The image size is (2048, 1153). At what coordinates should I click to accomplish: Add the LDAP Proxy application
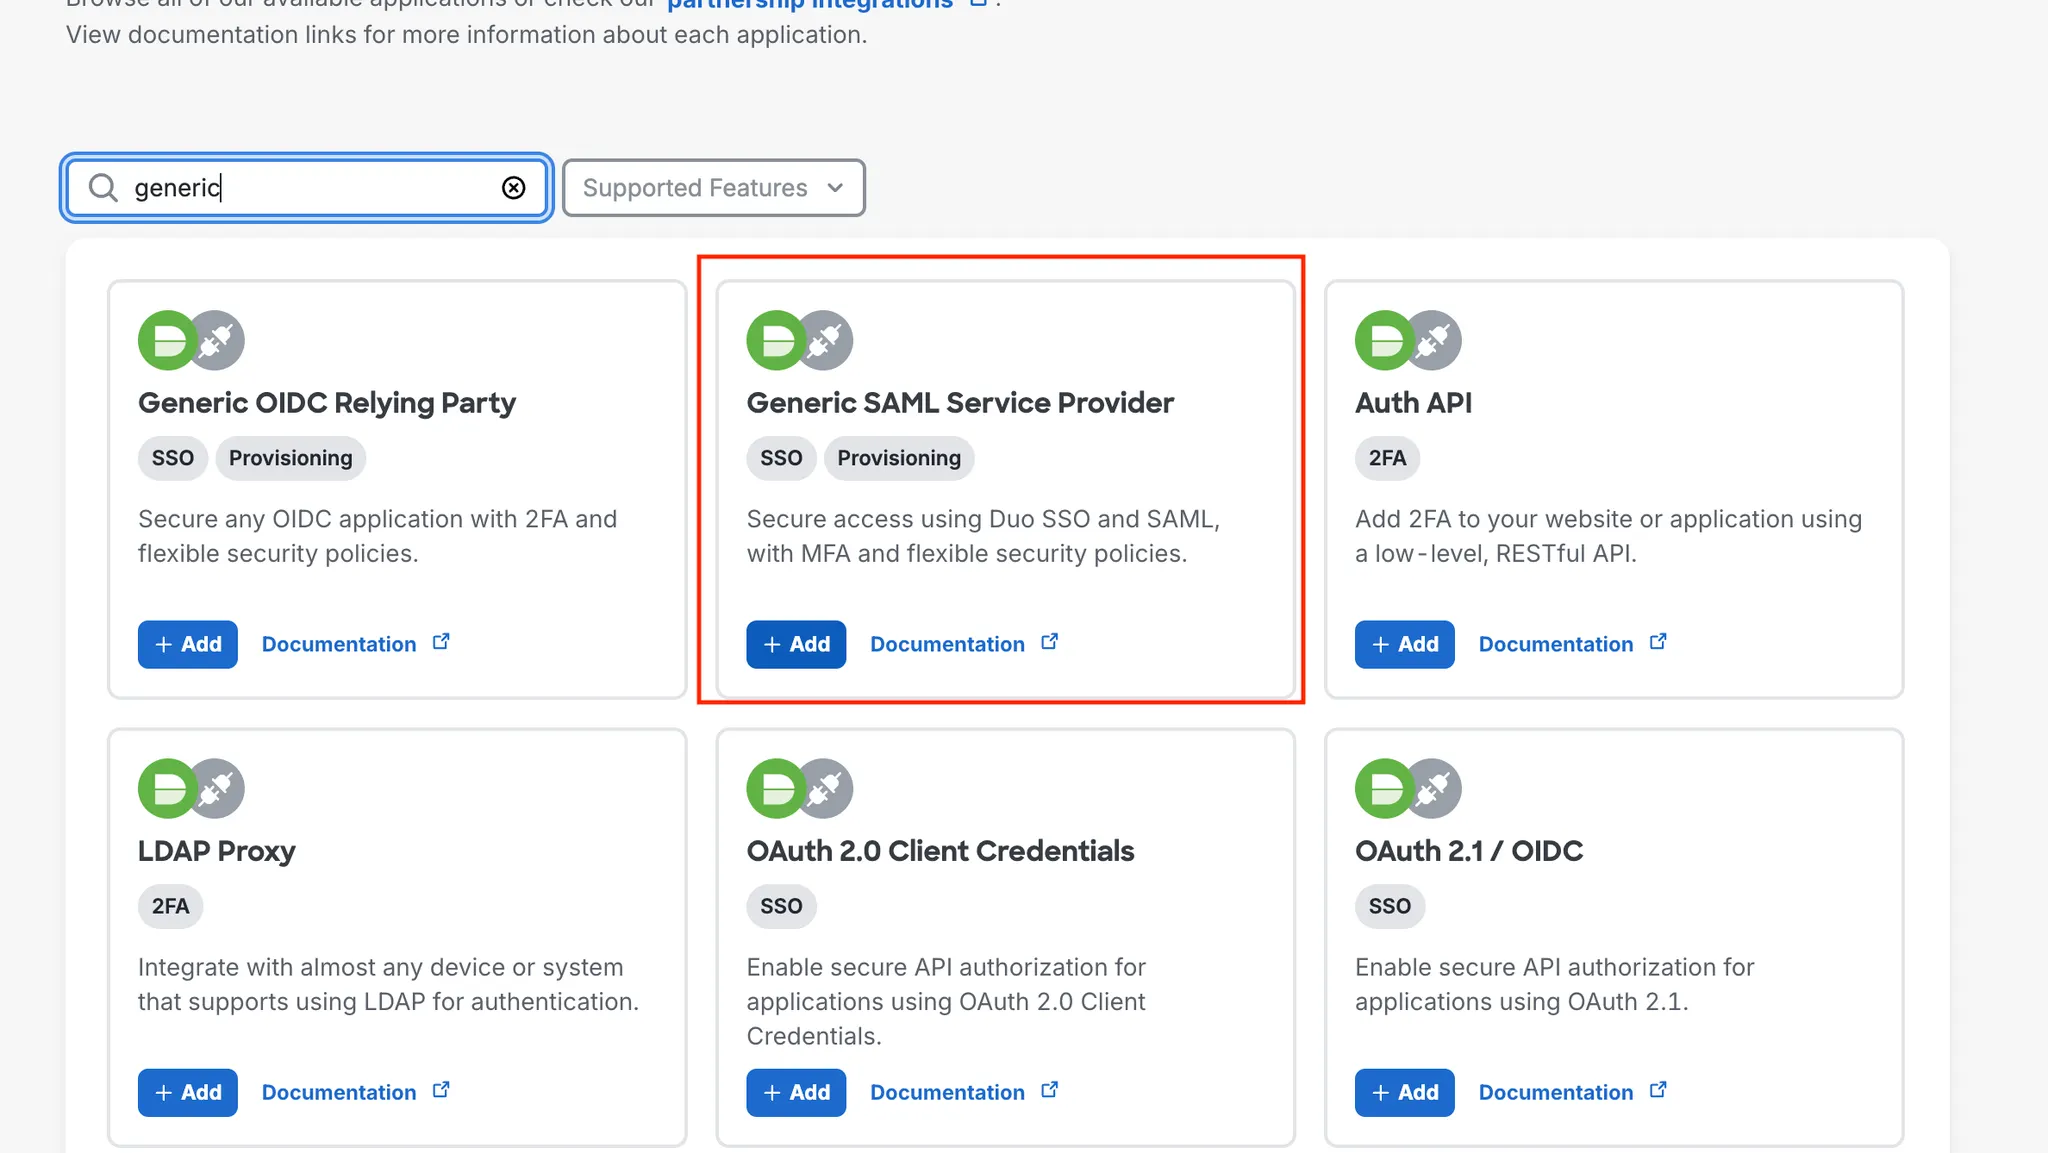[x=188, y=1092]
